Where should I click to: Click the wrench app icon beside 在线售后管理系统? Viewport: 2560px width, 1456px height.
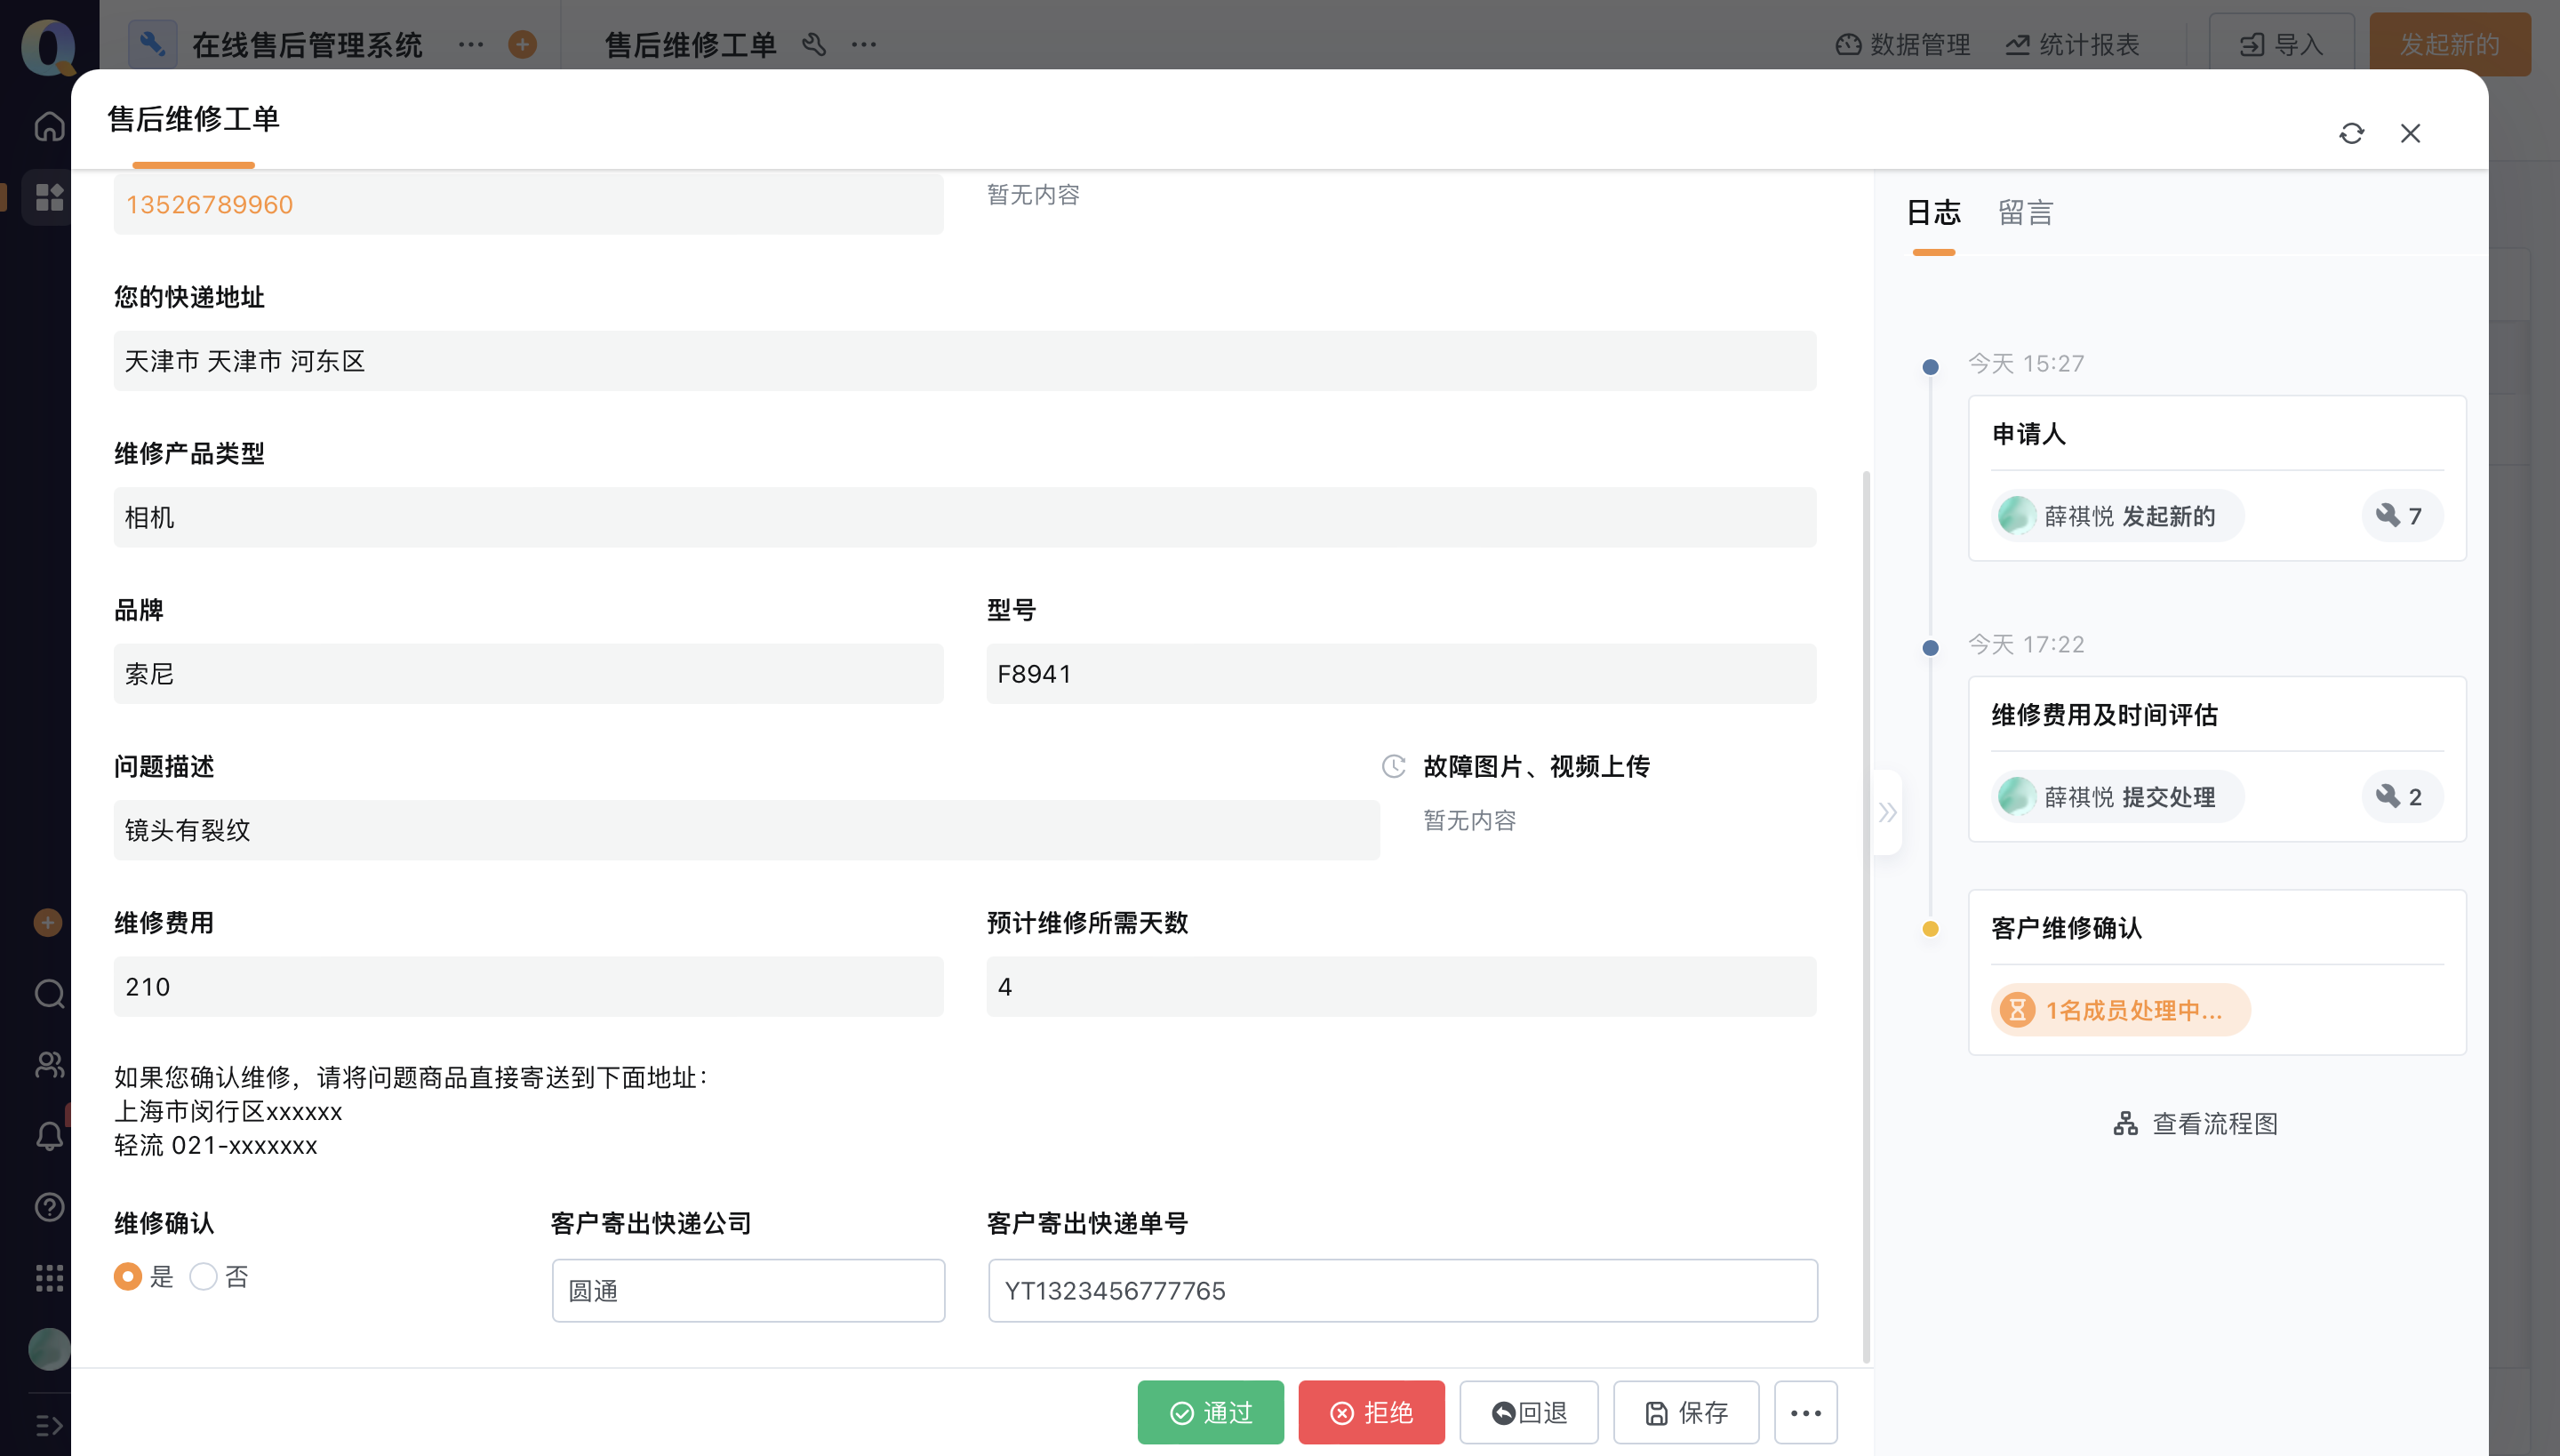[152, 44]
